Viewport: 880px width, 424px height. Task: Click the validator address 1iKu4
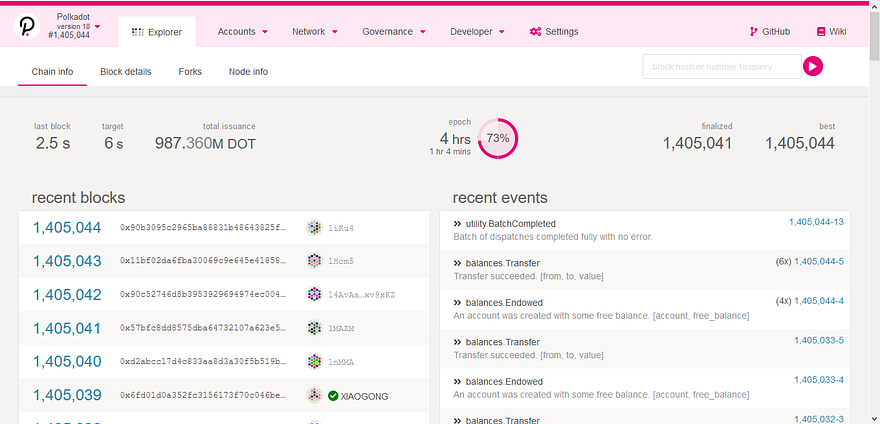tap(341, 228)
